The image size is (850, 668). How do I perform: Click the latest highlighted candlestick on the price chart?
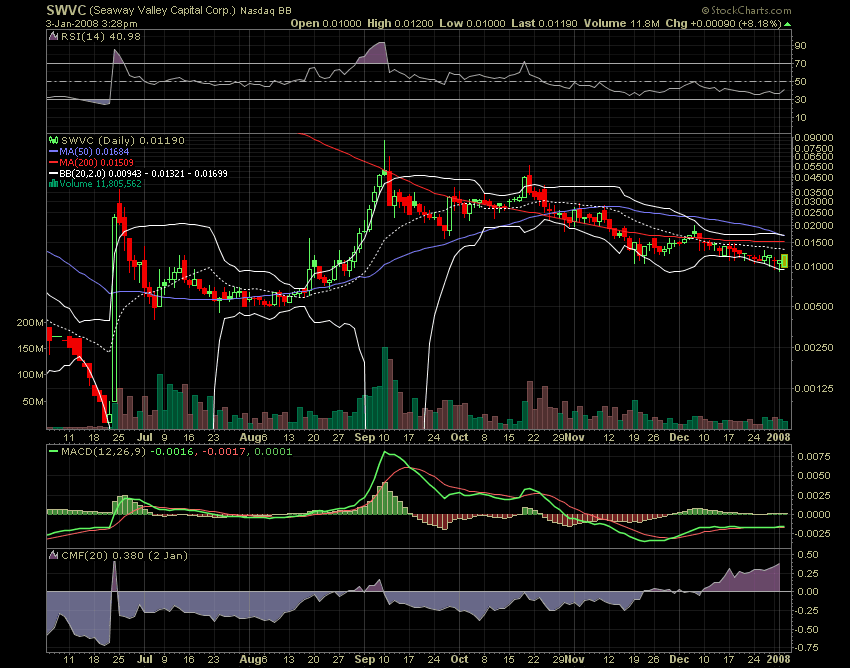[x=784, y=261]
